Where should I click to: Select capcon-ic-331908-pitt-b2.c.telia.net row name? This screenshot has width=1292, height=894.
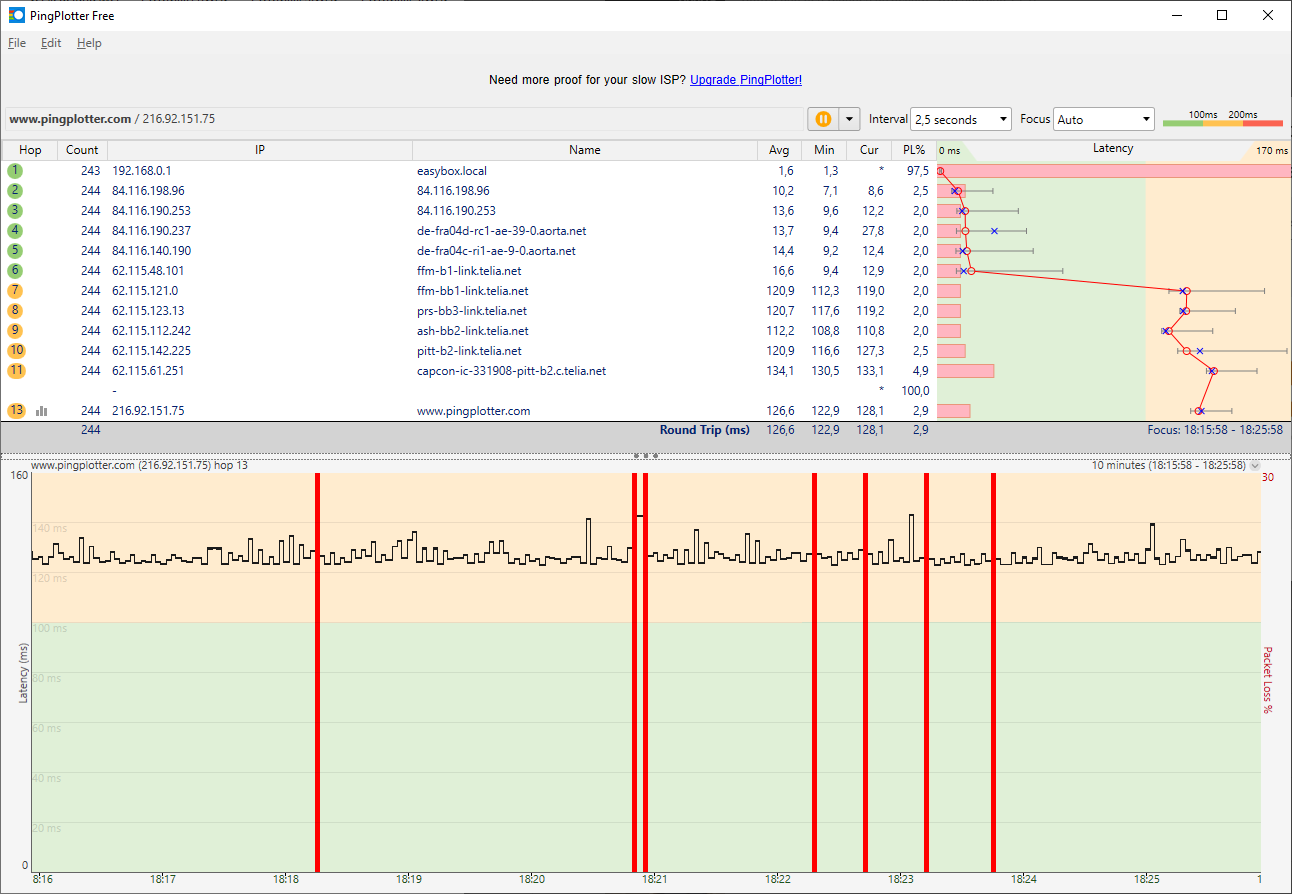pyautogui.click(x=511, y=371)
